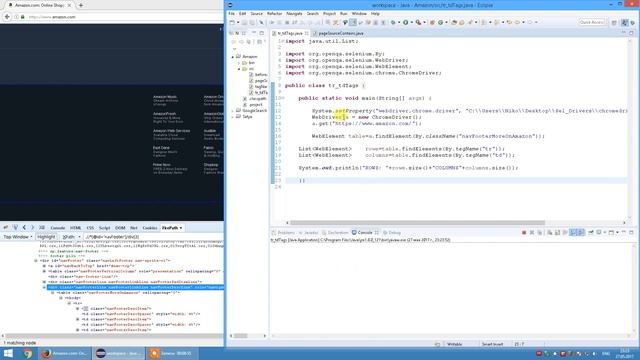
Task: Expand the GoogleSearch project node
Action: tap(233, 111)
